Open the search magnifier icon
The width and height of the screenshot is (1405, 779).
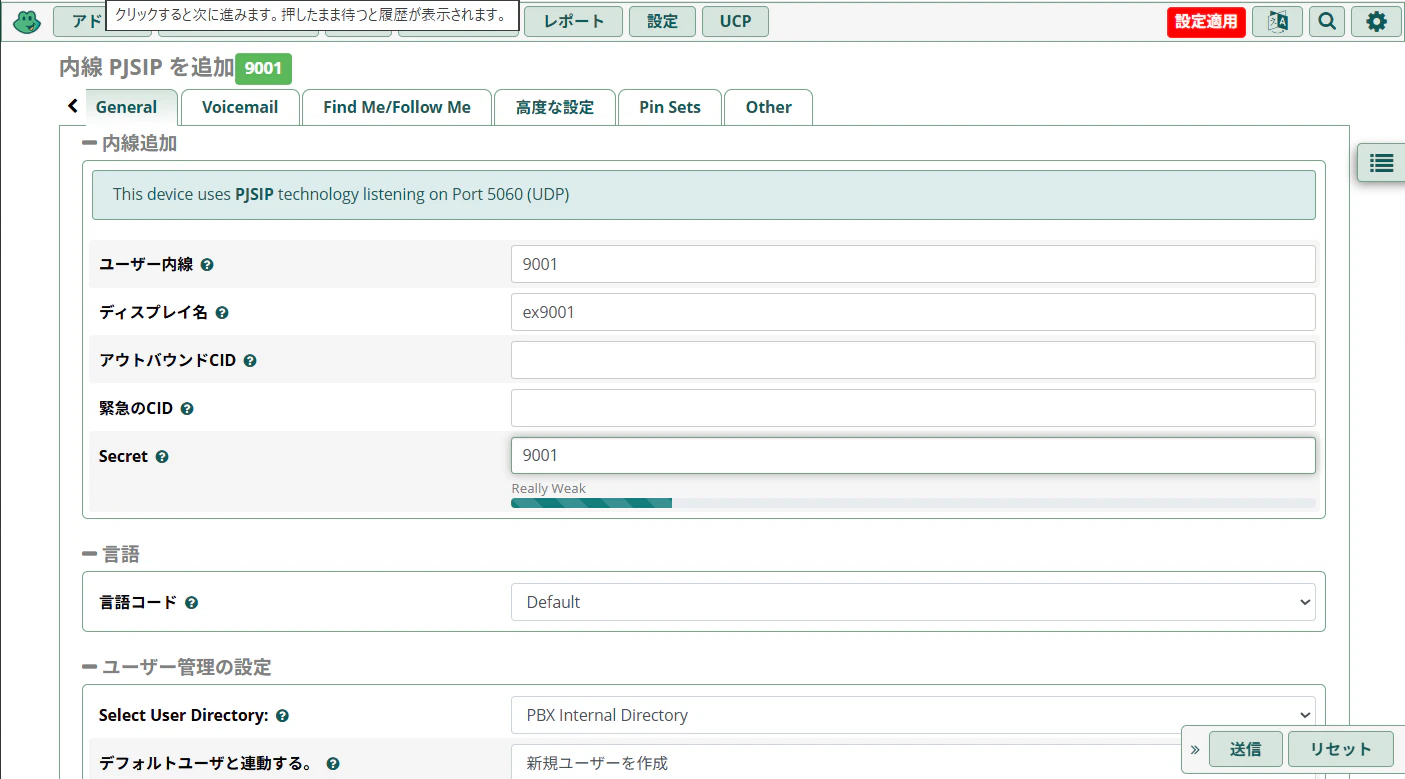[1327, 21]
